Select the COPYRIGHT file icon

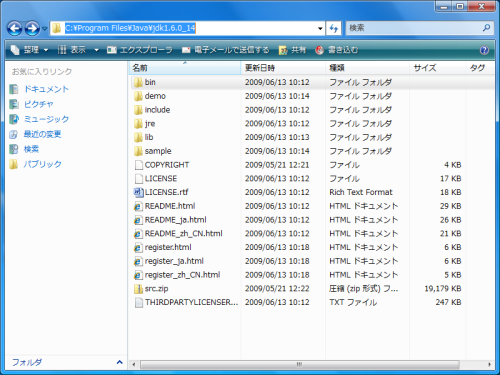pos(138,165)
